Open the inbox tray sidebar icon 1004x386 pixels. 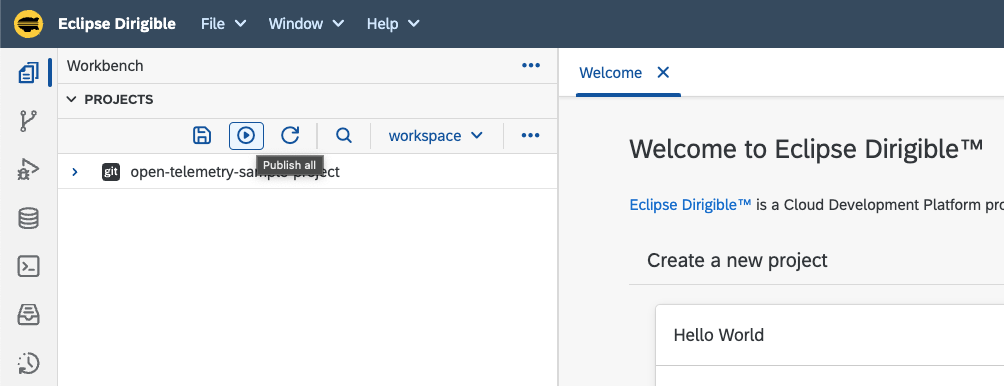[28, 315]
